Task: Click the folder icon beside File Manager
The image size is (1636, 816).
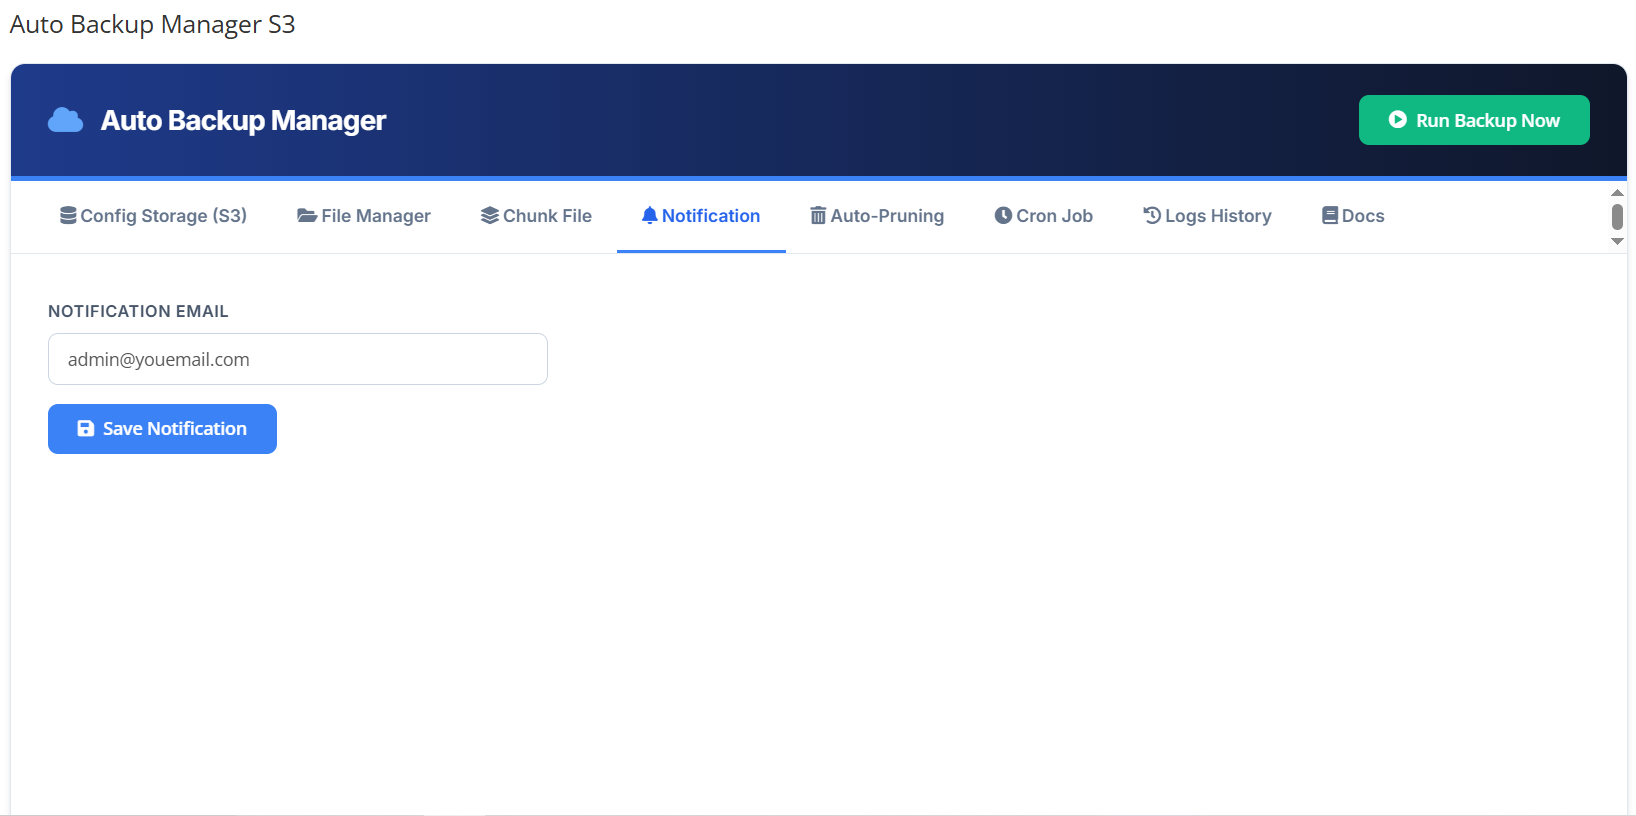Action: pyautogui.click(x=307, y=216)
